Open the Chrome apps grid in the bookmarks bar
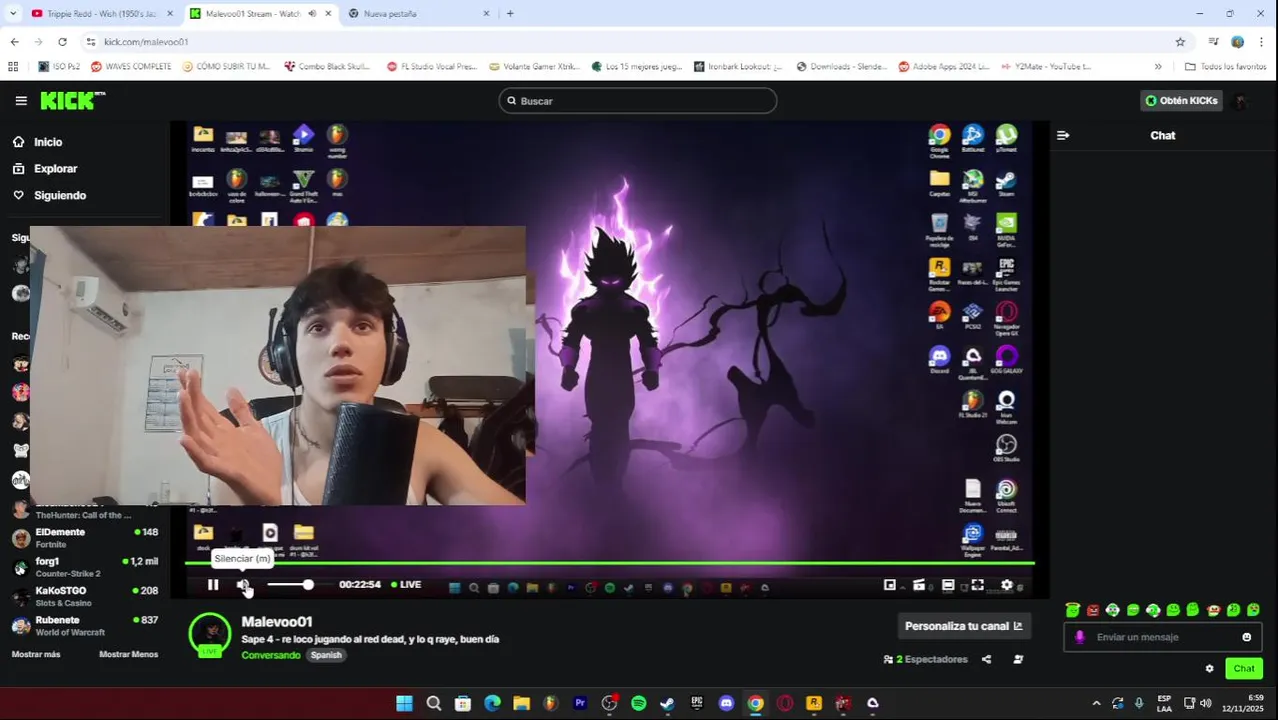This screenshot has width=1278, height=720. [13, 67]
